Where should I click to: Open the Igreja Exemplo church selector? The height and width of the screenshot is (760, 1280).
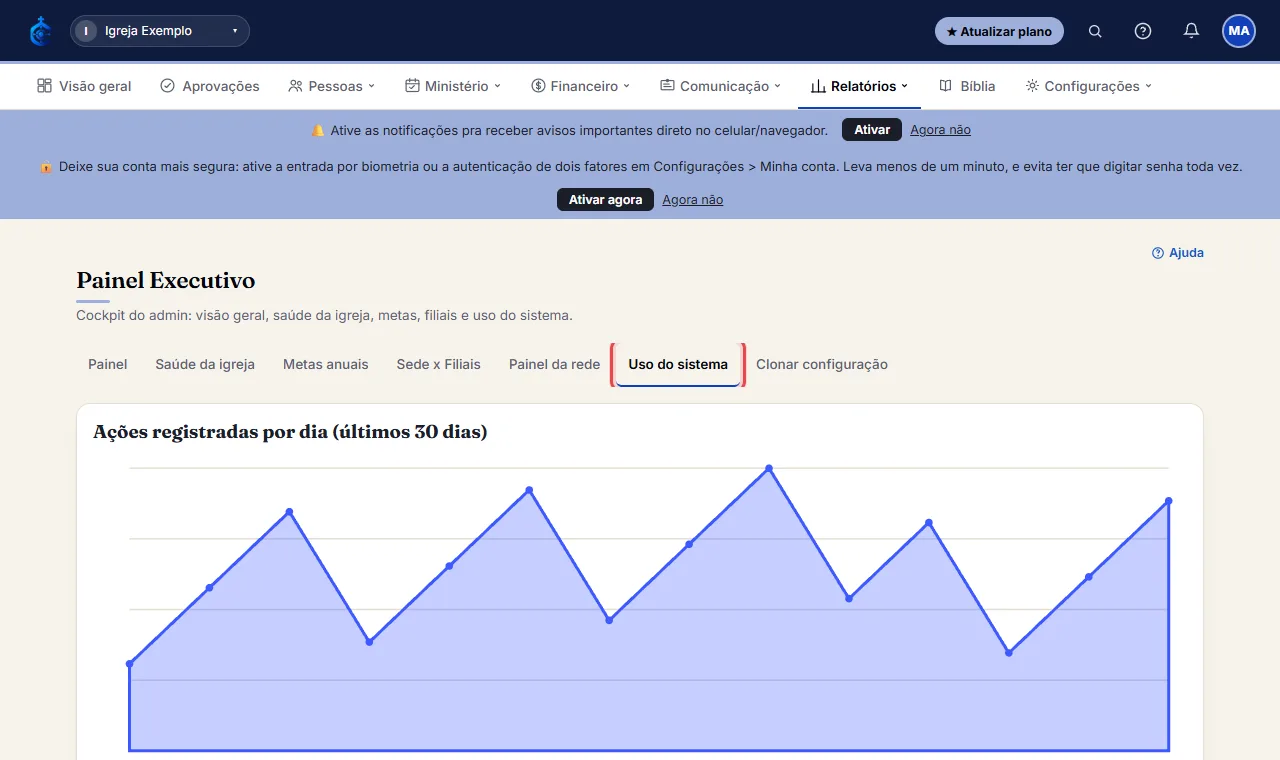(160, 31)
